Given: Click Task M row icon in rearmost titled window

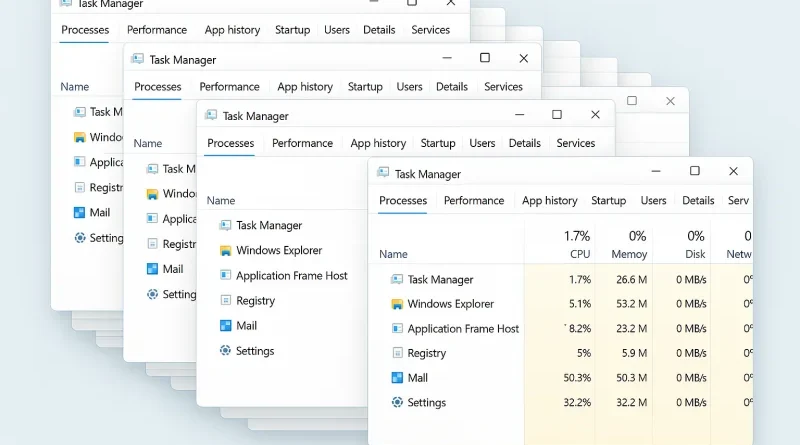Looking at the screenshot, I should (79, 112).
